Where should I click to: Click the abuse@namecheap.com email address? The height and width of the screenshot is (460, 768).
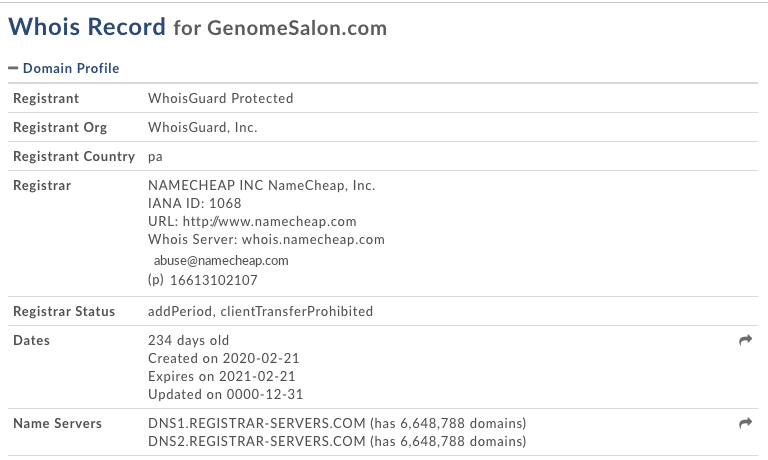click(221, 261)
